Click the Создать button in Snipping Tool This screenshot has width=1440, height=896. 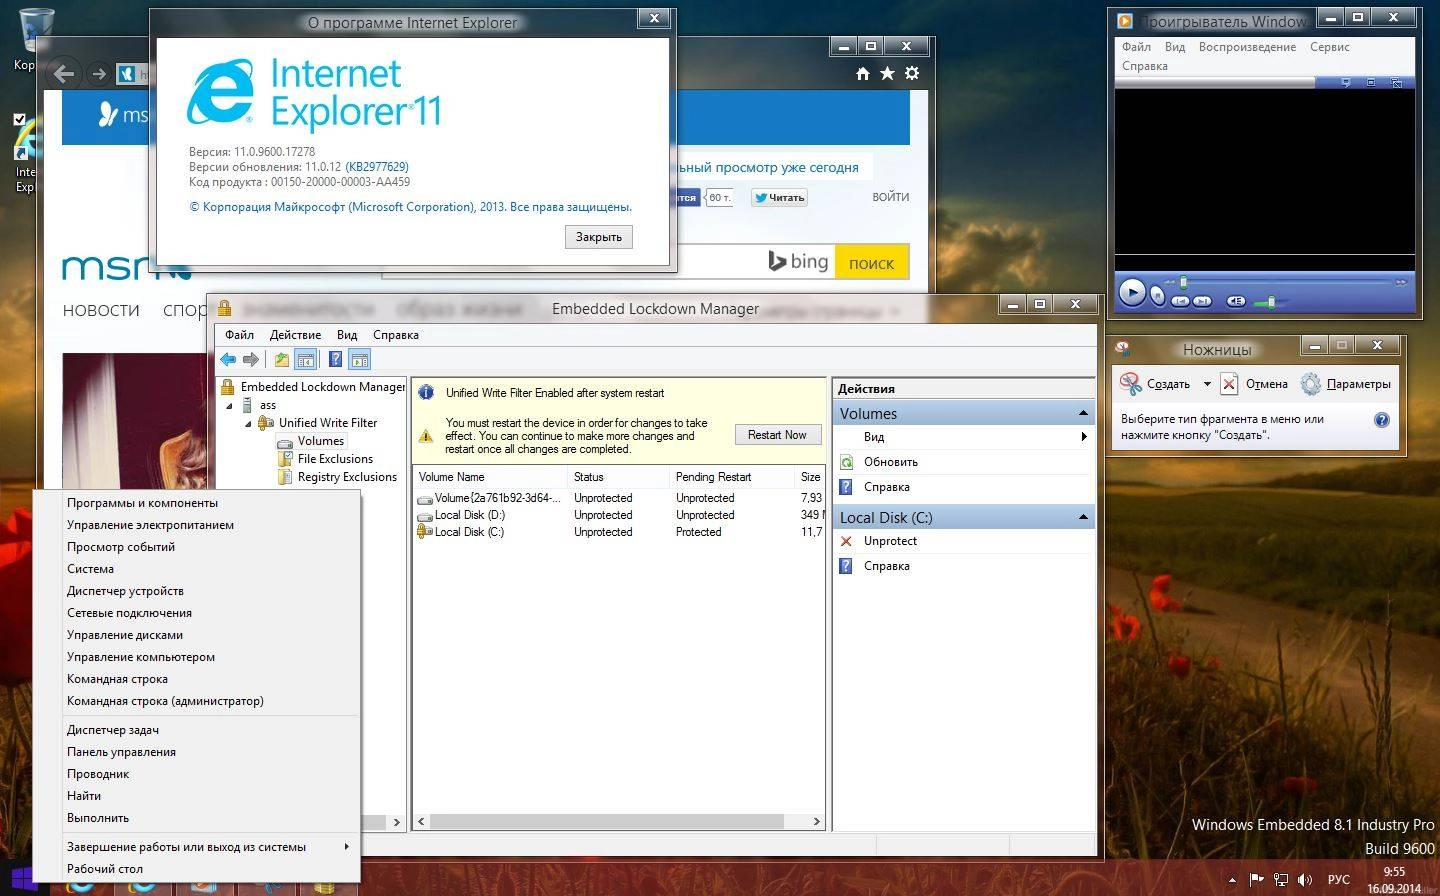[x=1156, y=384]
